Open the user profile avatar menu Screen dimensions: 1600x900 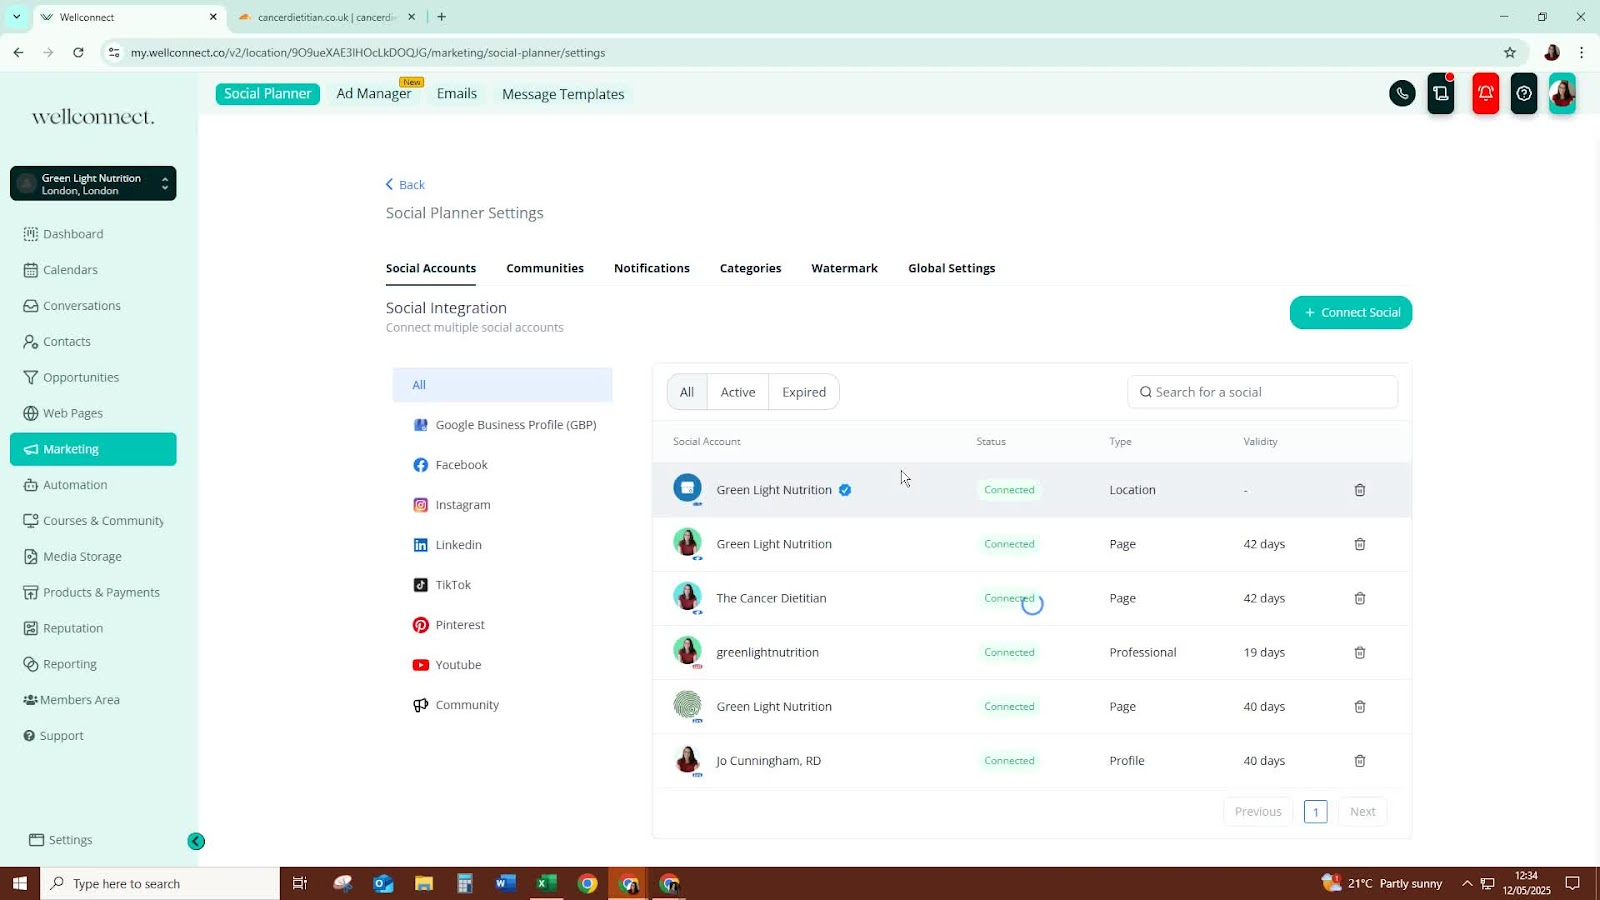1562,94
